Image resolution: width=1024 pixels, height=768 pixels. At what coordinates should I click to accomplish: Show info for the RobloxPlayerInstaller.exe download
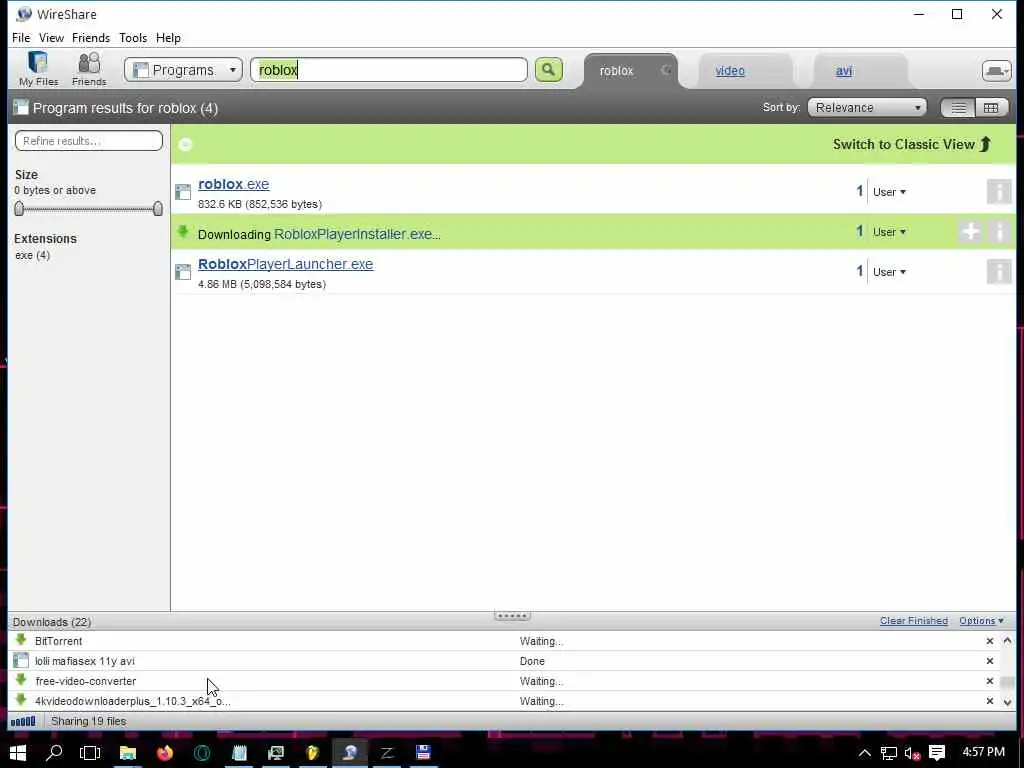tap(999, 231)
